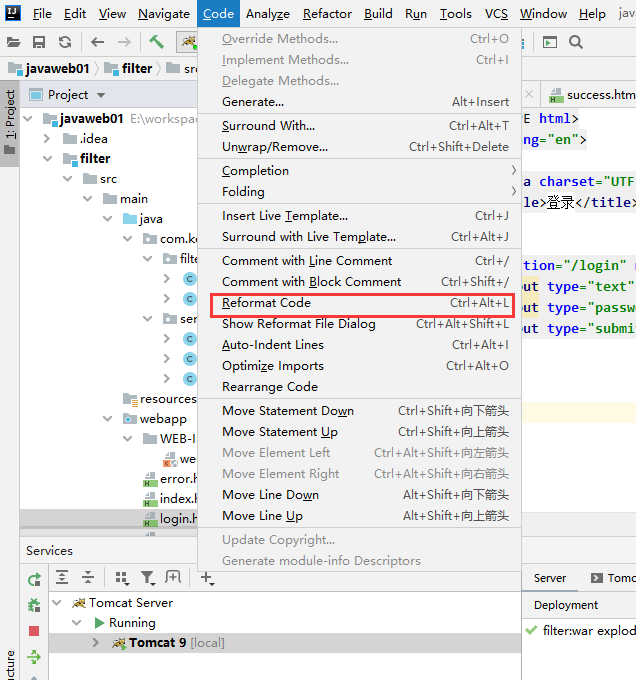
Task: Select the filter:war exploded deployment entry
Action: [x=581, y=631]
